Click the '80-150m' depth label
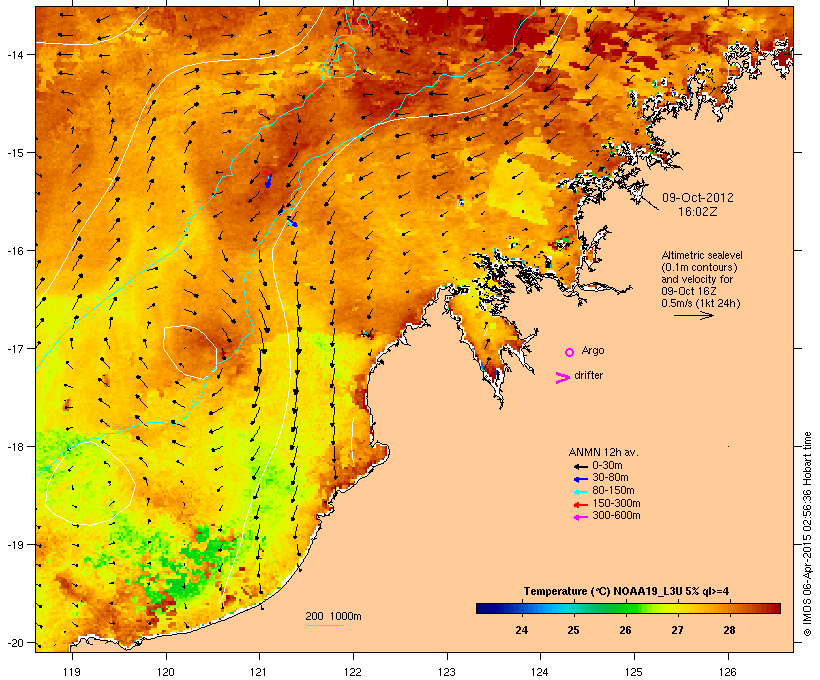This screenshot has height=680, width=820. click(613, 491)
